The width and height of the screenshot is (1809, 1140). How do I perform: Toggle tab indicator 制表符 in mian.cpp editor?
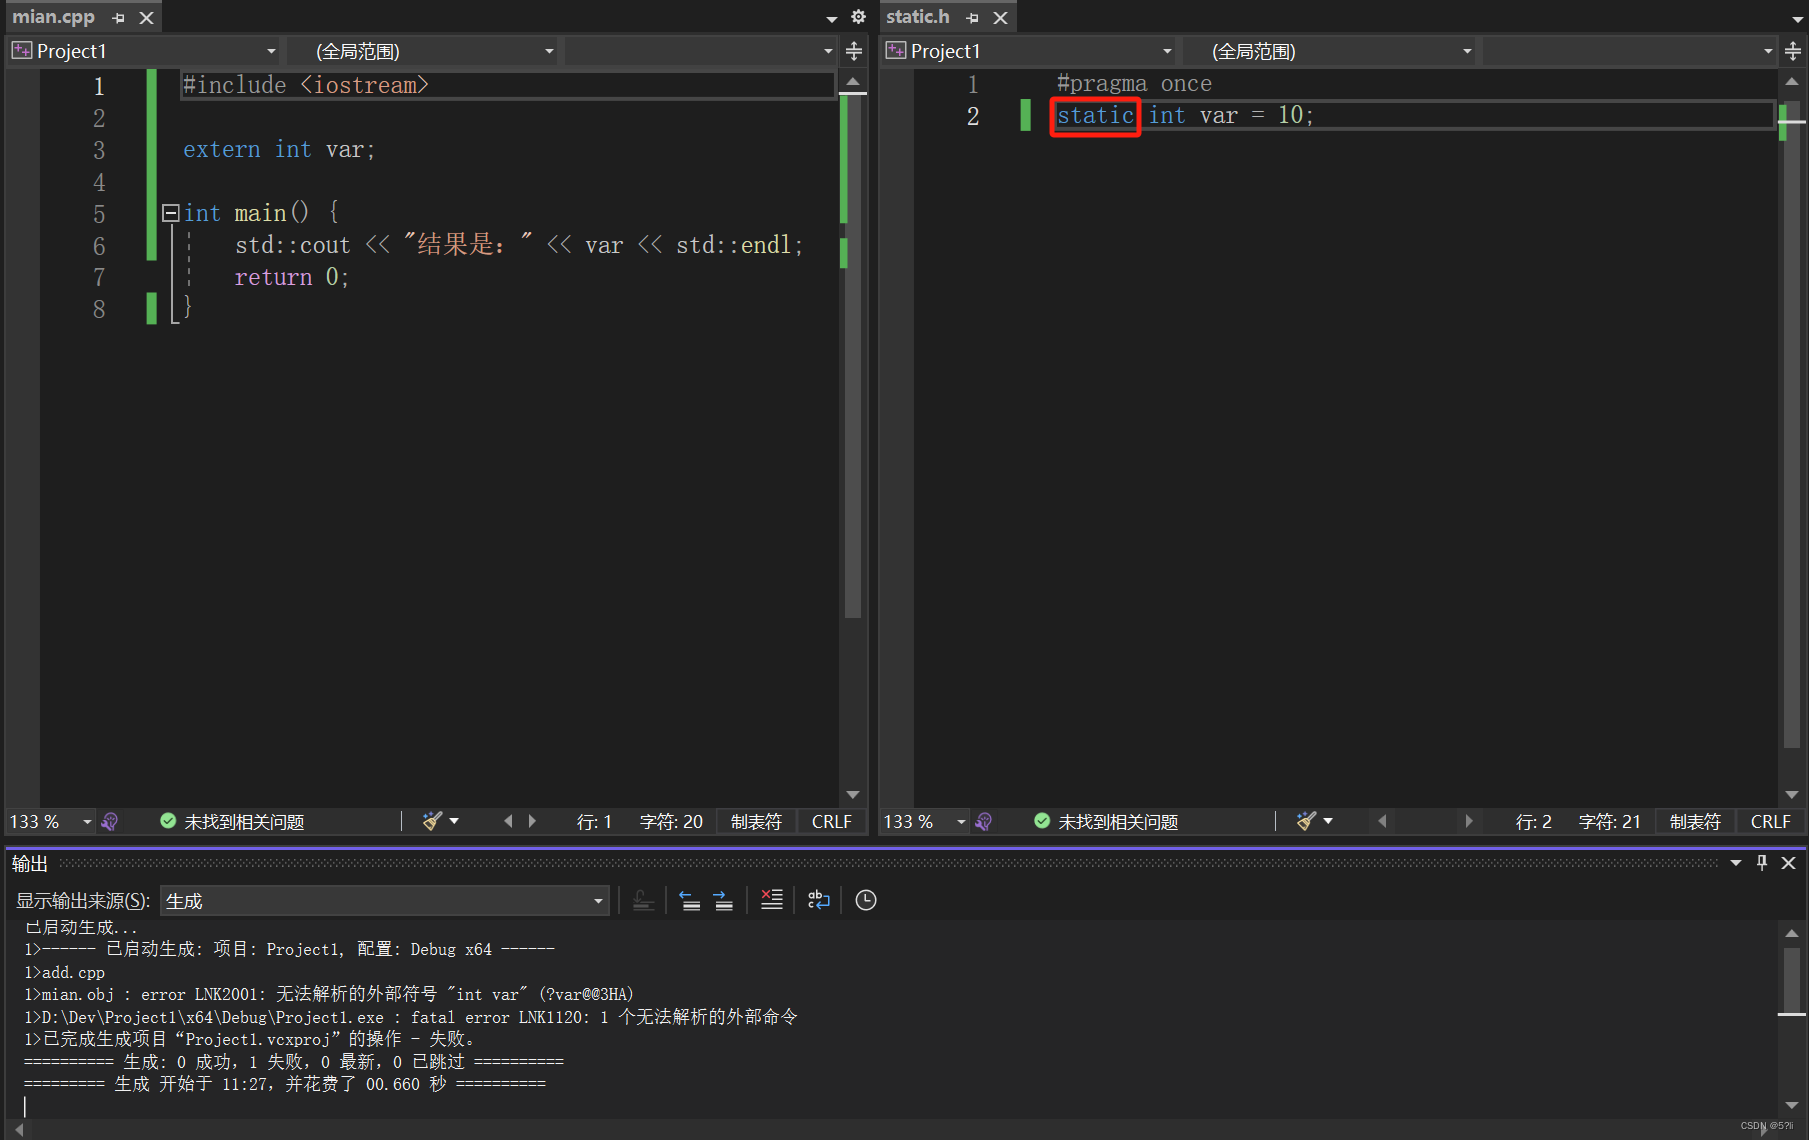pos(756,822)
